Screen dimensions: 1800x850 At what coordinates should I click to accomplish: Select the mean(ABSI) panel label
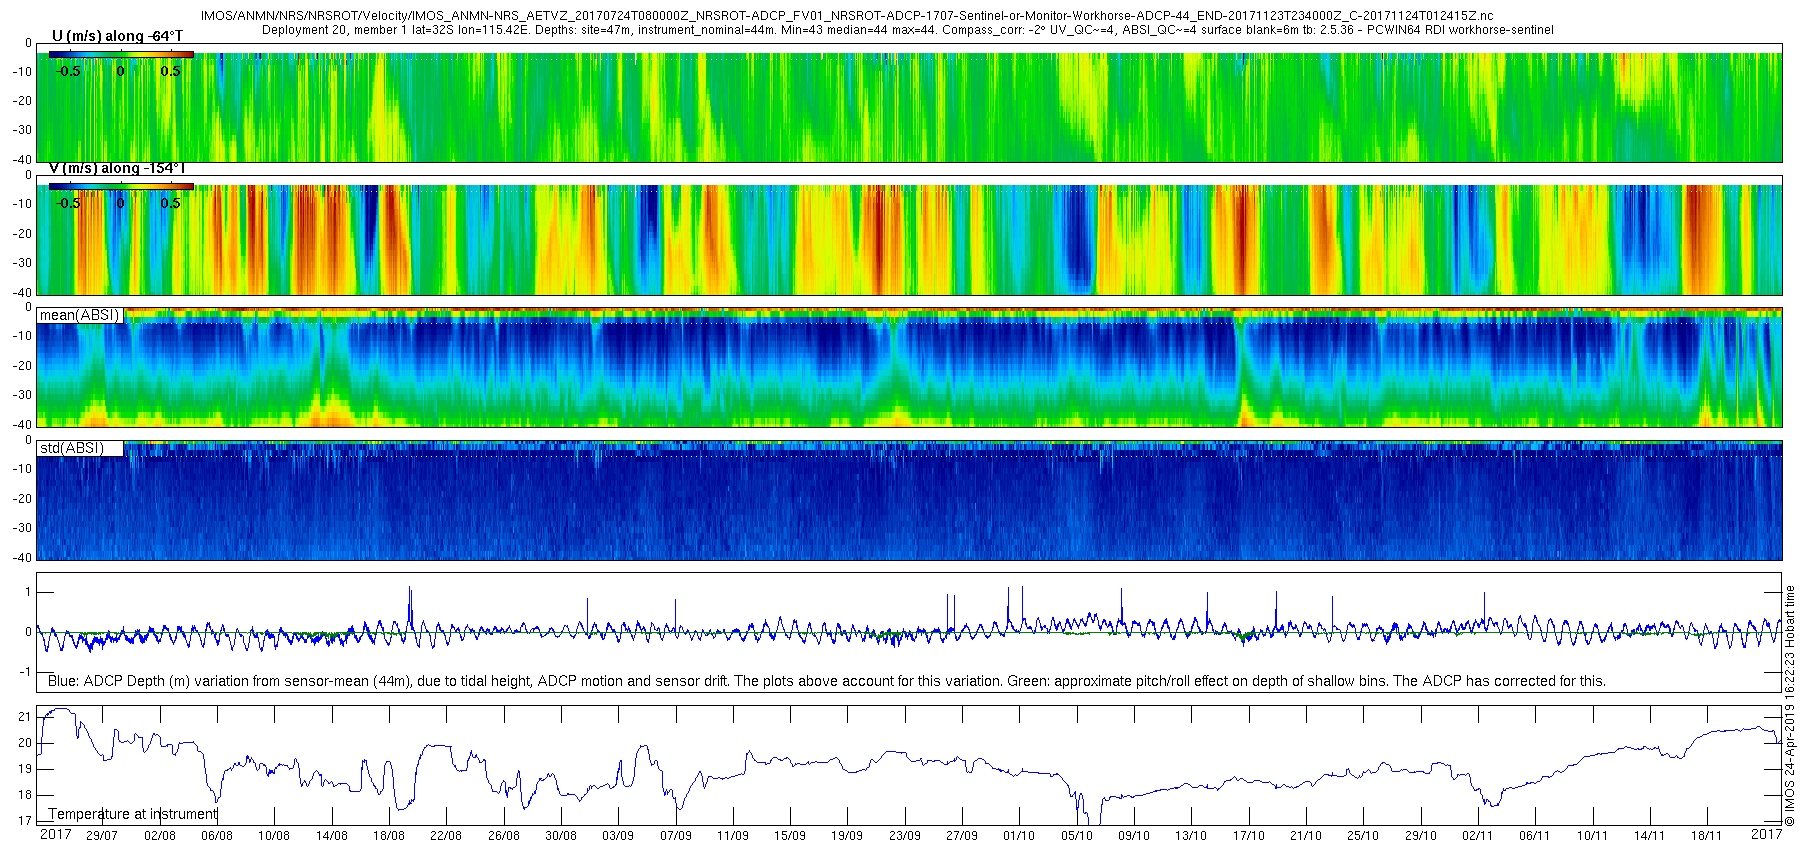(80, 315)
